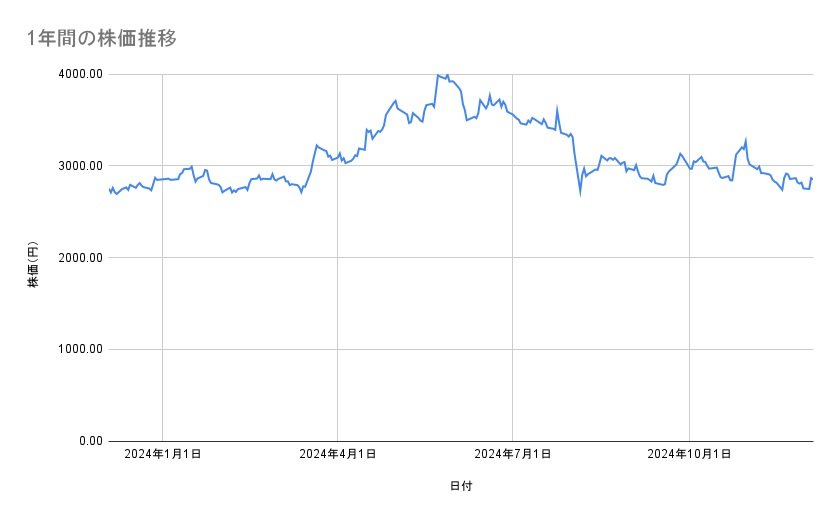Select the rightmost end point of the line

point(812,178)
